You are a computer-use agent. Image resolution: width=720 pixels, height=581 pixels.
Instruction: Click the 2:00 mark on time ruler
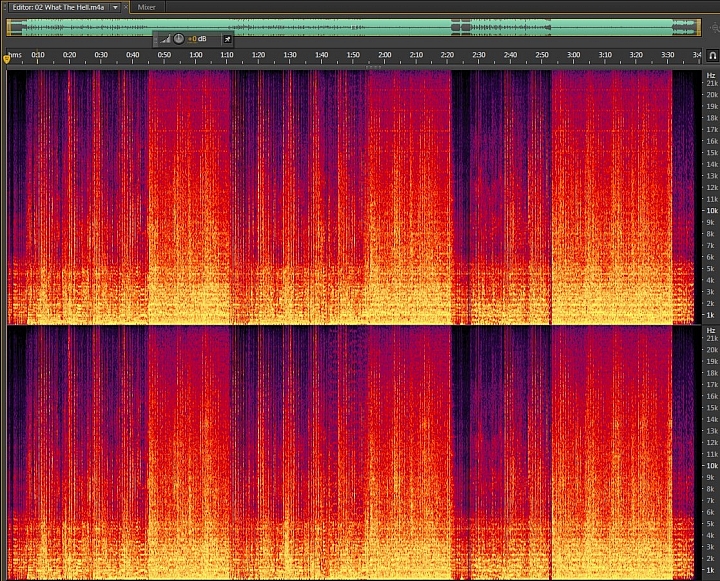[384, 55]
